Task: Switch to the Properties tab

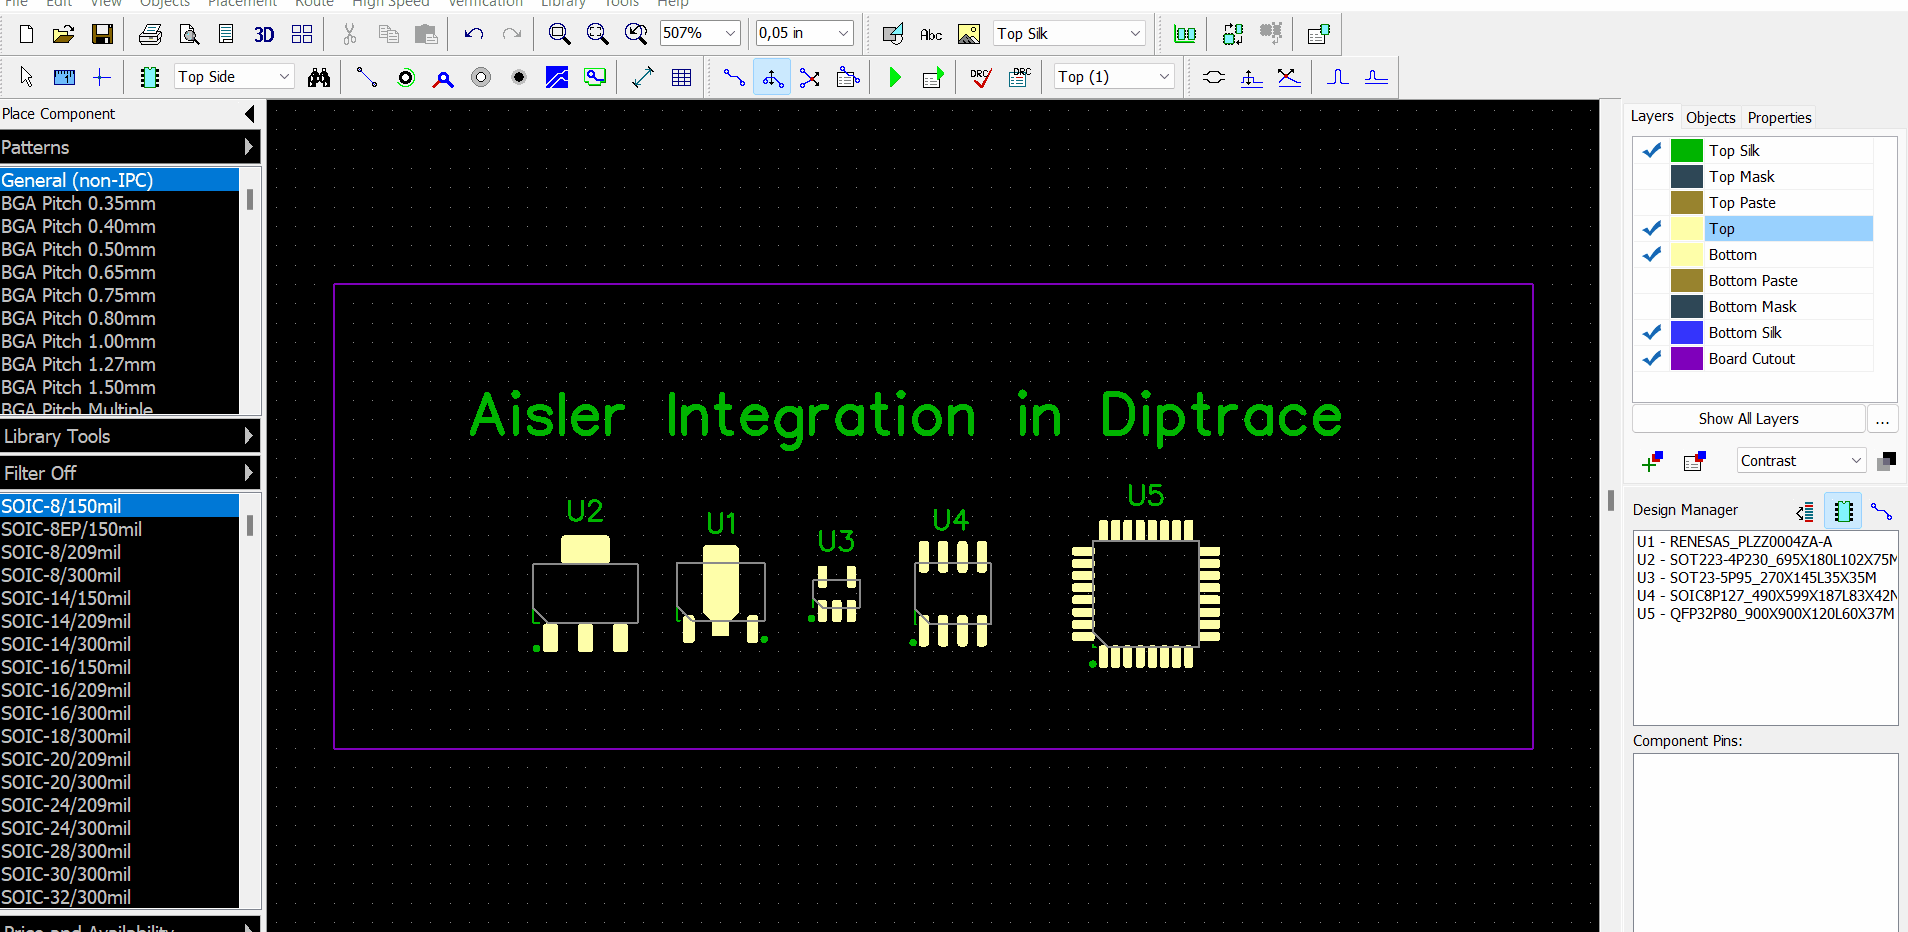Action: point(1779,117)
